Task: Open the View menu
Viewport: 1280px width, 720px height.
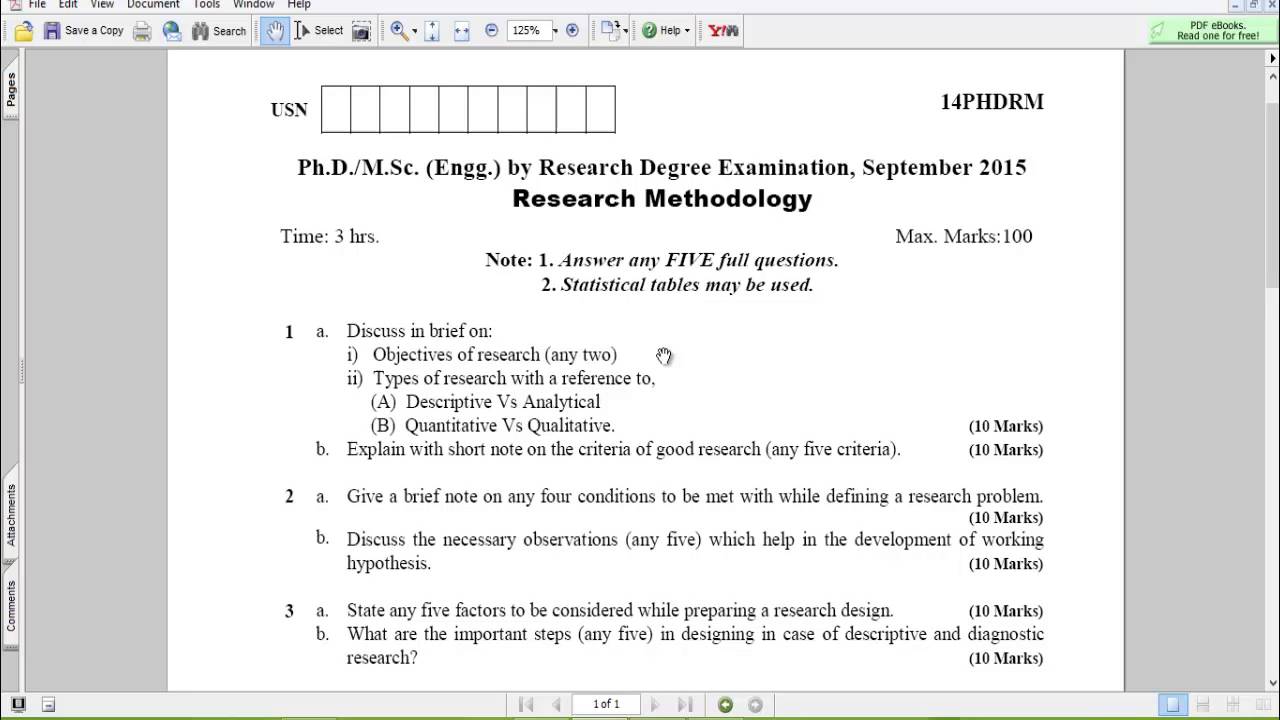Action: (x=102, y=5)
